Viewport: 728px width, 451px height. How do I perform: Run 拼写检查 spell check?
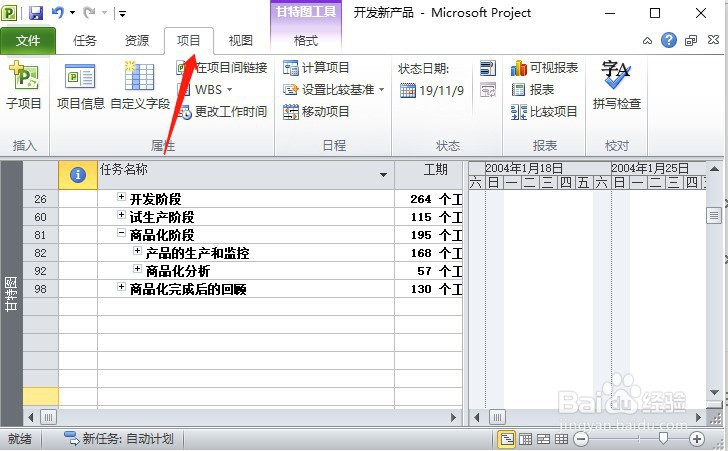(x=617, y=85)
